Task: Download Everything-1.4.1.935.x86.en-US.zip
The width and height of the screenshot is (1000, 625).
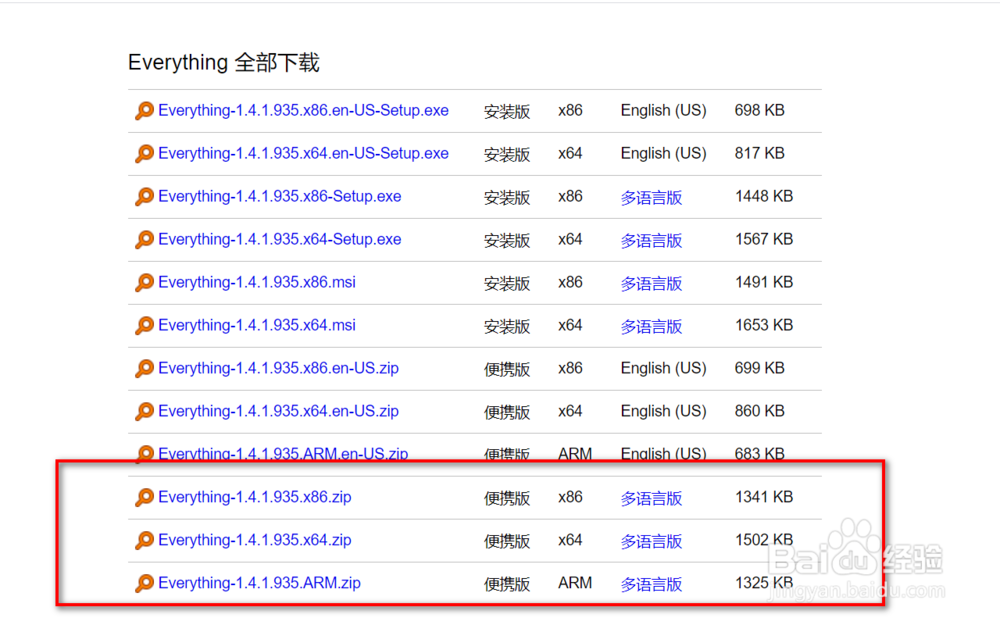Action: [278, 368]
